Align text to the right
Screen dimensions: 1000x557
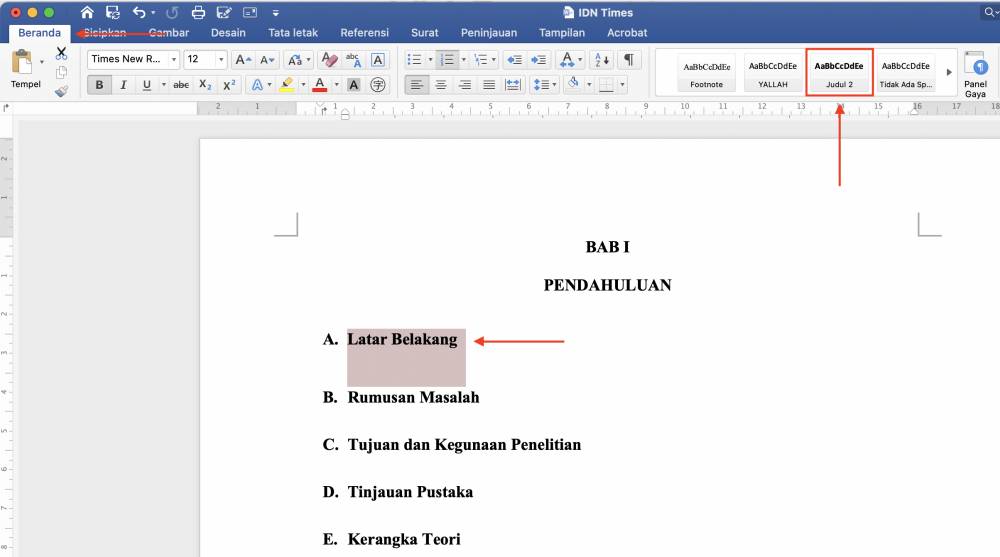(x=465, y=84)
